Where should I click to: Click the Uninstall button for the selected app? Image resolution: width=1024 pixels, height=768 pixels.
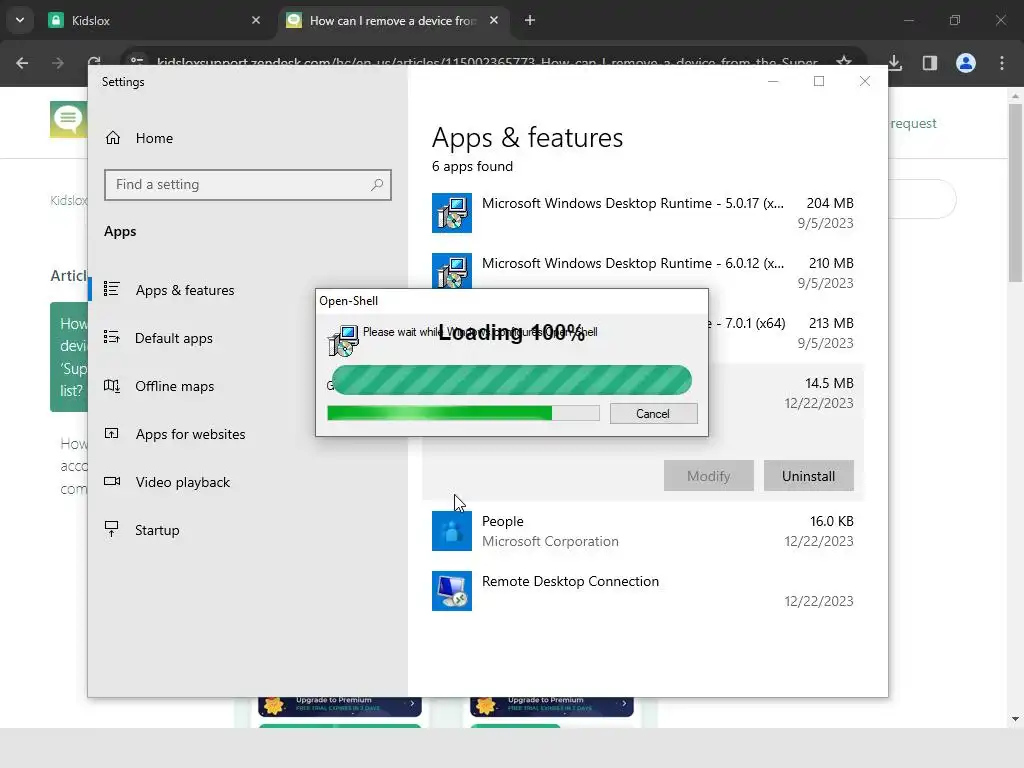808,476
